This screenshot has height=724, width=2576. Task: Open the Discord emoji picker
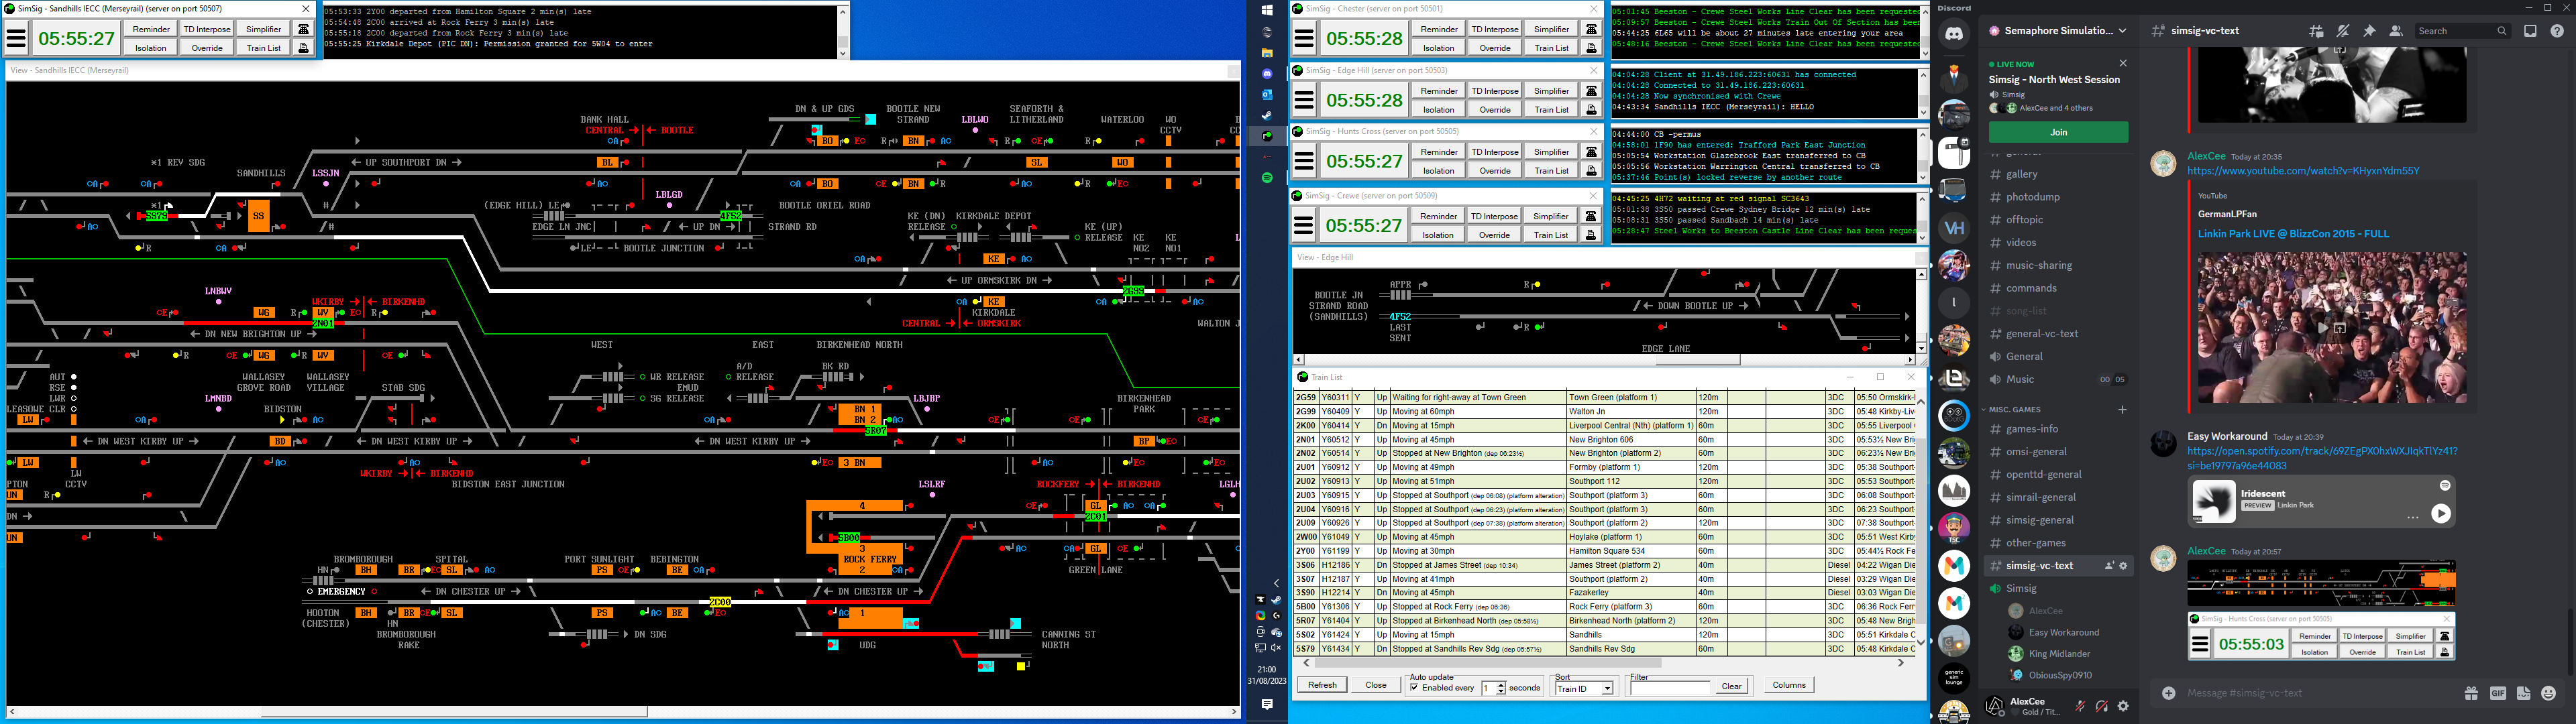pos(2548,693)
